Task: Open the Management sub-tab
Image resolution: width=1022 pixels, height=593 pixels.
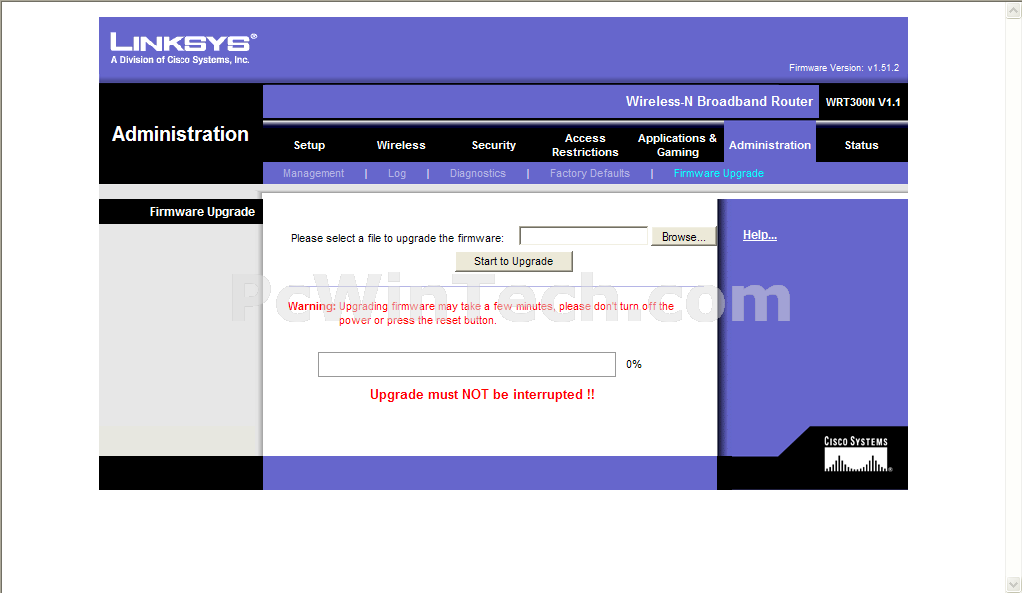Action: [314, 173]
